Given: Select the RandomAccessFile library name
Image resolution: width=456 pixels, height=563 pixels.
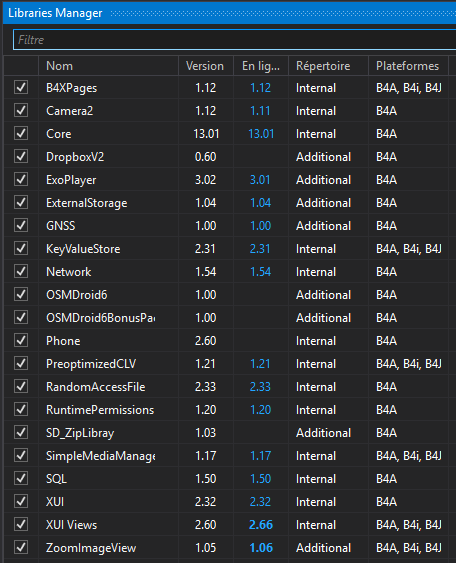Looking at the screenshot, I should pyautogui.click(x=96, y=387).
